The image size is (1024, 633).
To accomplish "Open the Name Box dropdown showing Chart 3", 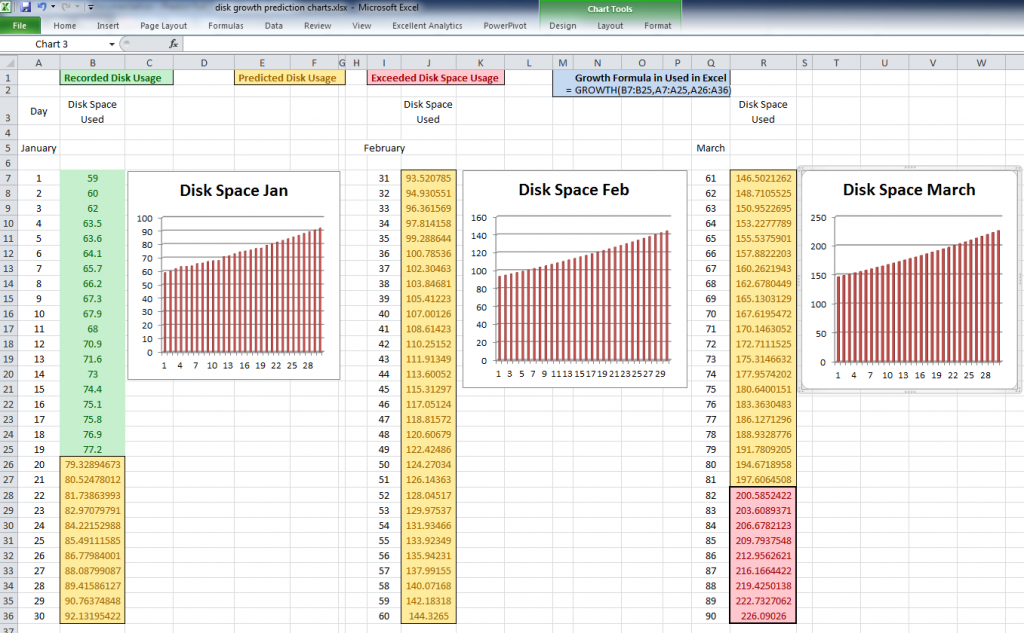I will pyautogui.click(x=112, y=44).
